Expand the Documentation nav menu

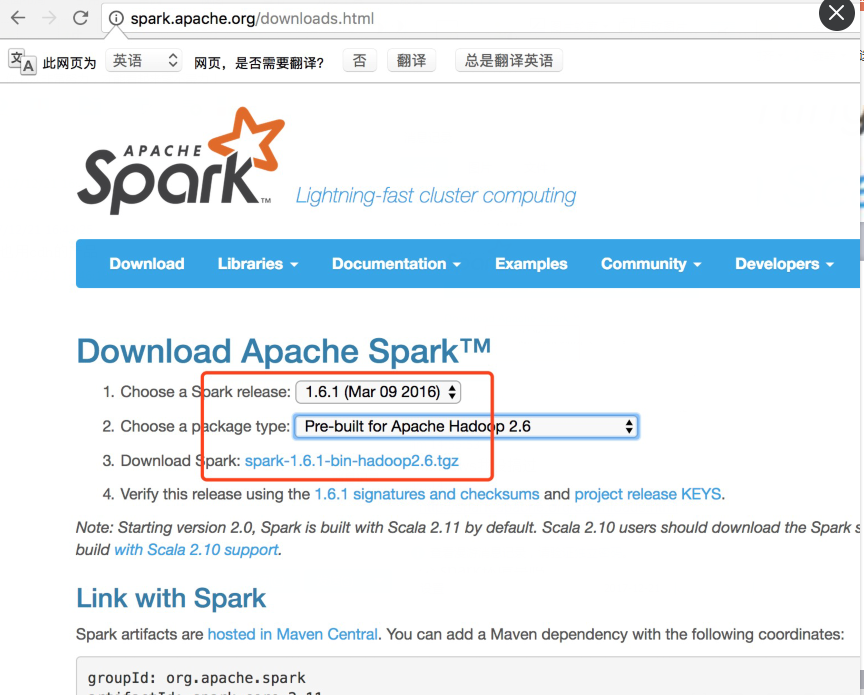(x=396, y=263)
